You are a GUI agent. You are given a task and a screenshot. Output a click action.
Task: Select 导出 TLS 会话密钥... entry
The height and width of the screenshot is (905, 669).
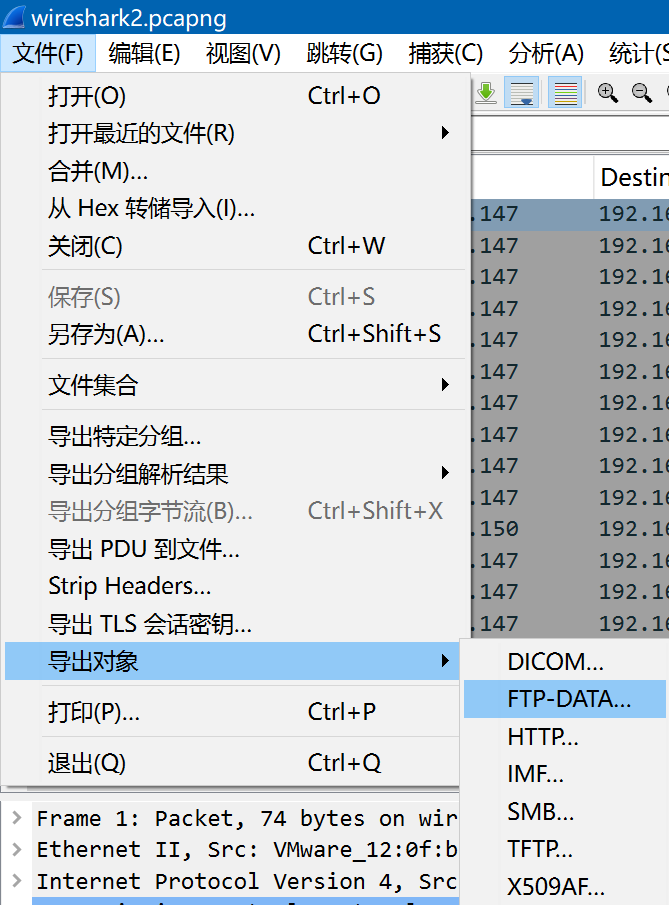[150, 625]
